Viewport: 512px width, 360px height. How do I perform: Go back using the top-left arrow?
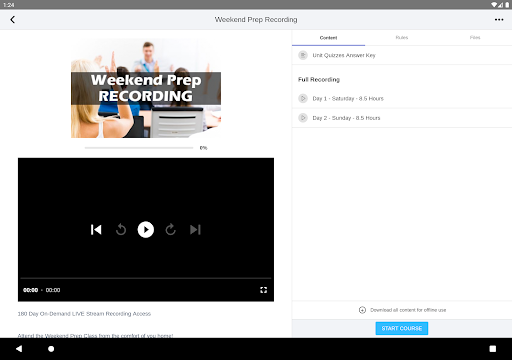click(x=13, y=20)
